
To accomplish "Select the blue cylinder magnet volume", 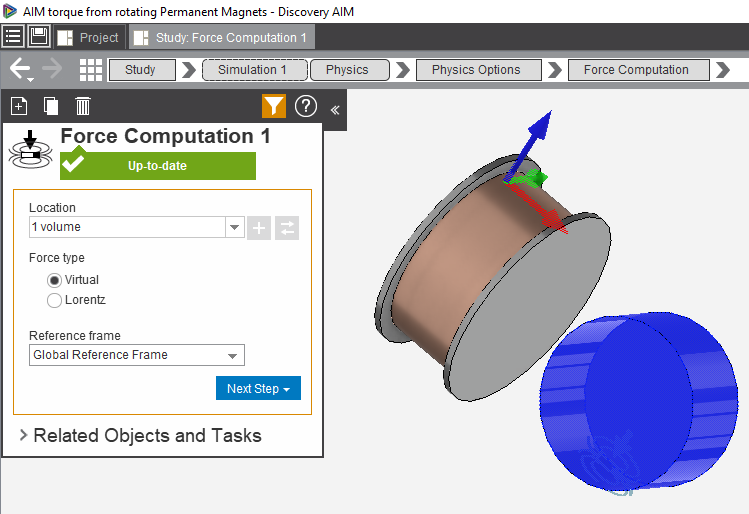I will click(x=638, y=401).
